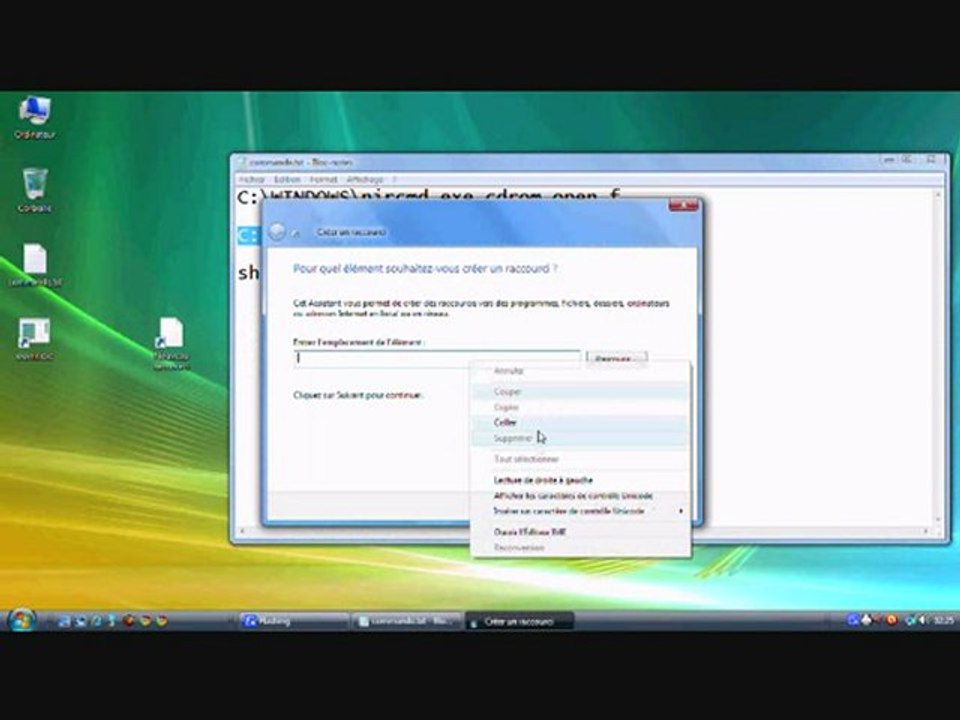
Task: Click the Windows Start orb
Action: [x=21, y=620]
